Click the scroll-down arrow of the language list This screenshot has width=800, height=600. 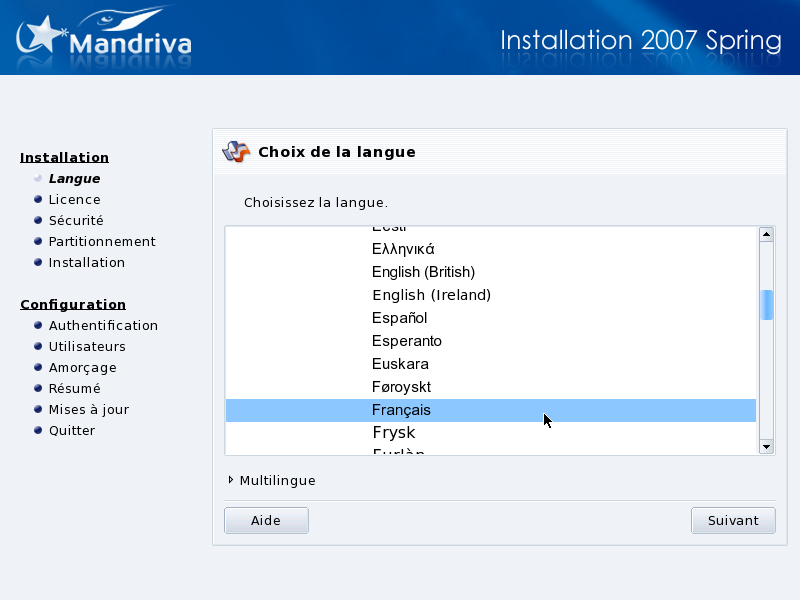point(766,447)
